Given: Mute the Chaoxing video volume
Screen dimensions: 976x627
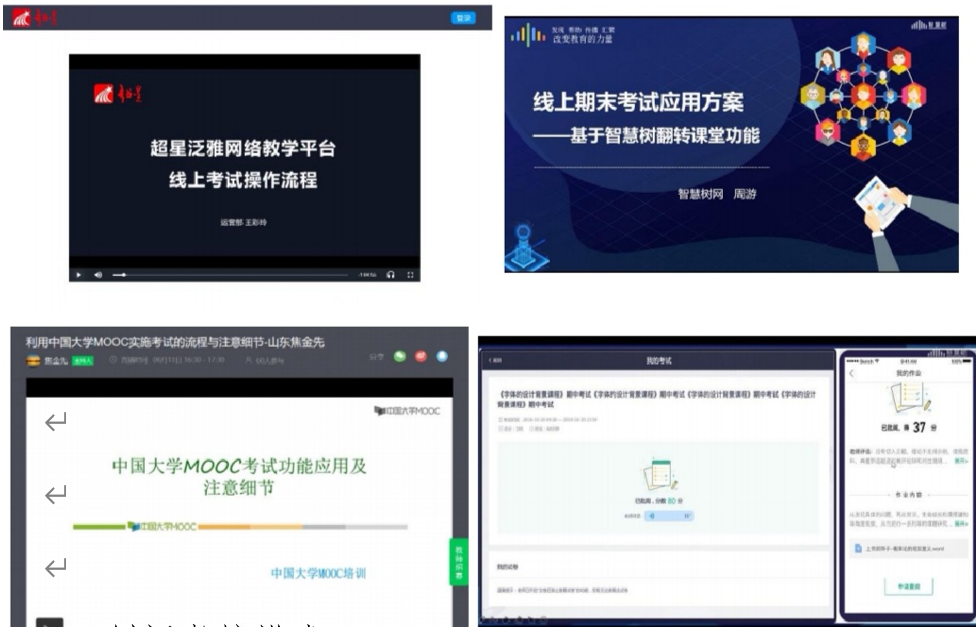Looking at the screenshot, I should click(x=98, y=274).
